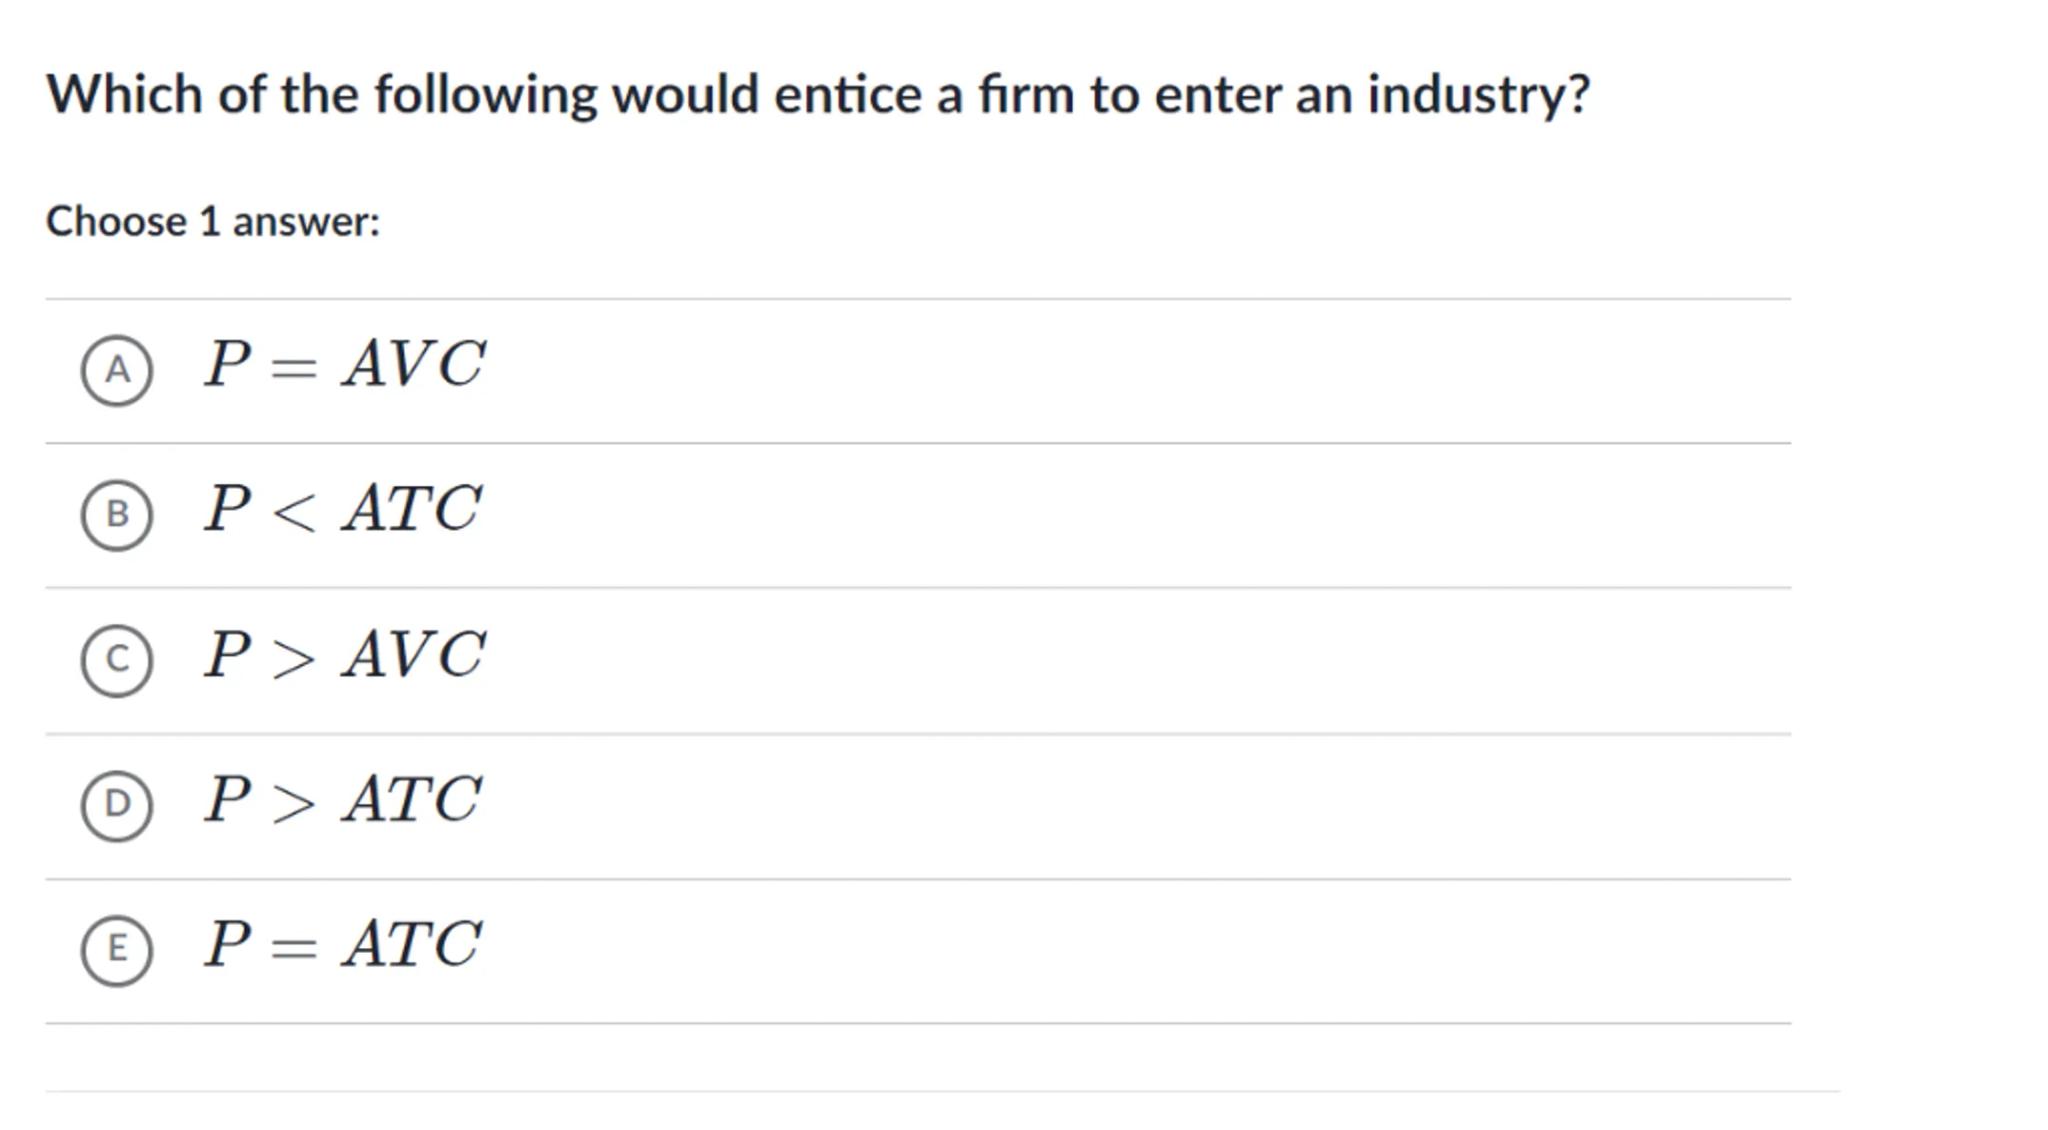Click the P = ATC expression
2048x1130 pixels.
pos(342,945)
